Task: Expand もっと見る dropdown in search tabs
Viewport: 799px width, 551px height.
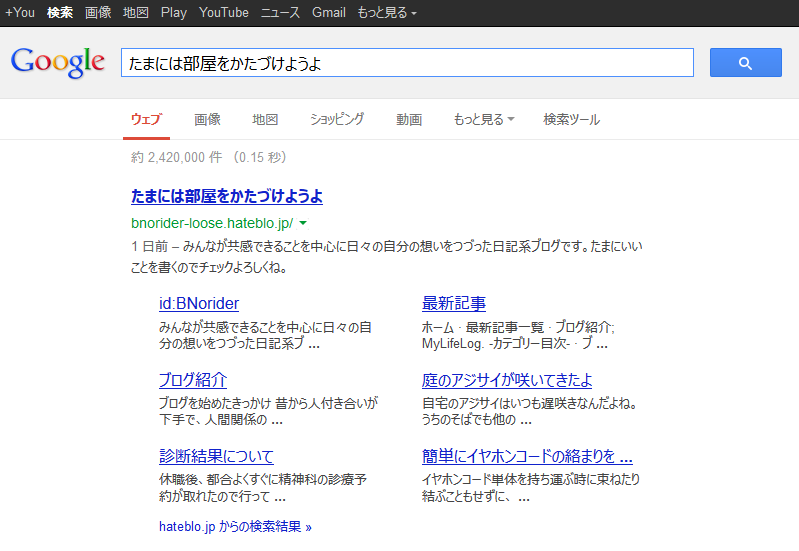Action: 484,119
